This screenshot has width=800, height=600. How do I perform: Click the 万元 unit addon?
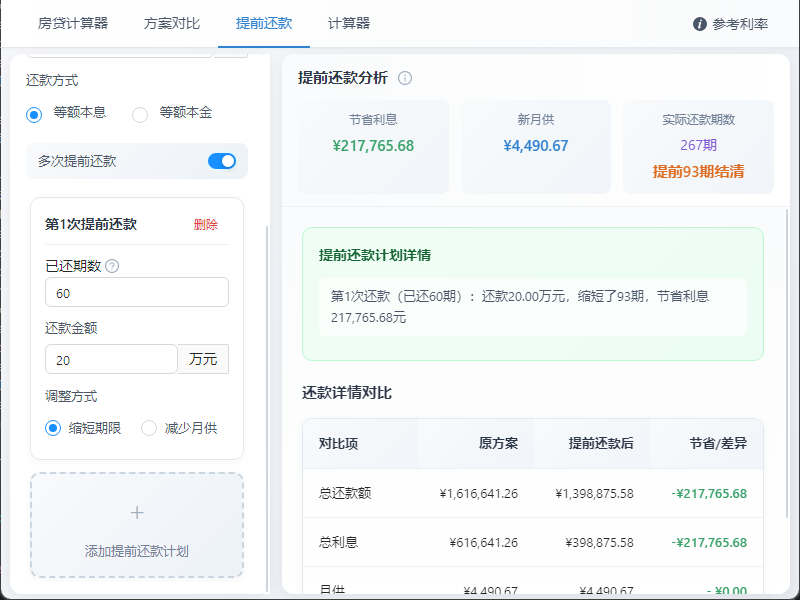(203, 360)
